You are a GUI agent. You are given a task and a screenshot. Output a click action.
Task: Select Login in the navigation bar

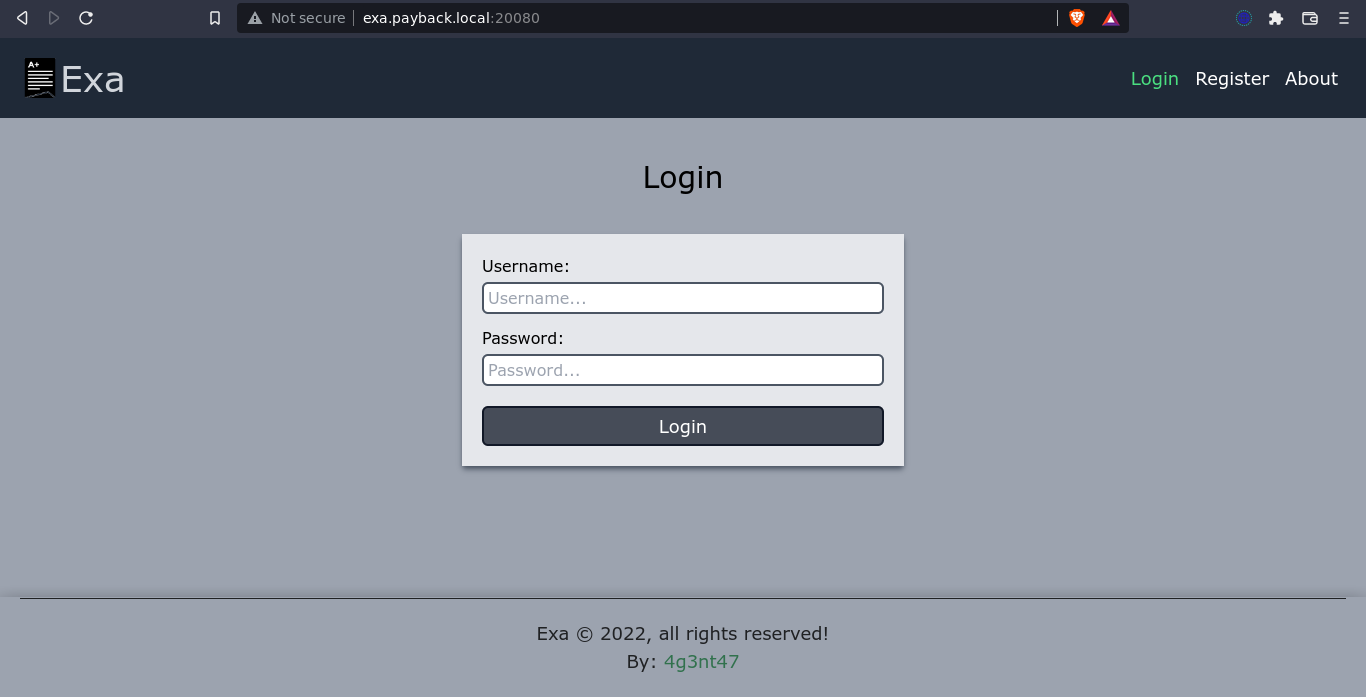1154,79
